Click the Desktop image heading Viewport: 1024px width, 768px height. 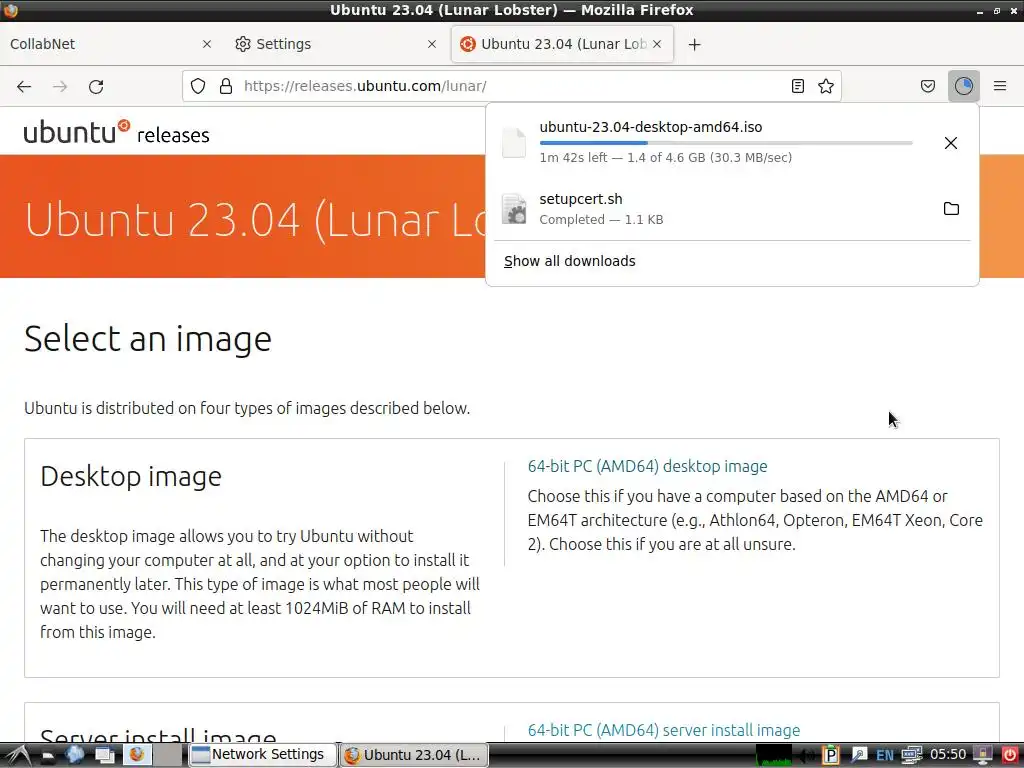[x=131, y=476]
